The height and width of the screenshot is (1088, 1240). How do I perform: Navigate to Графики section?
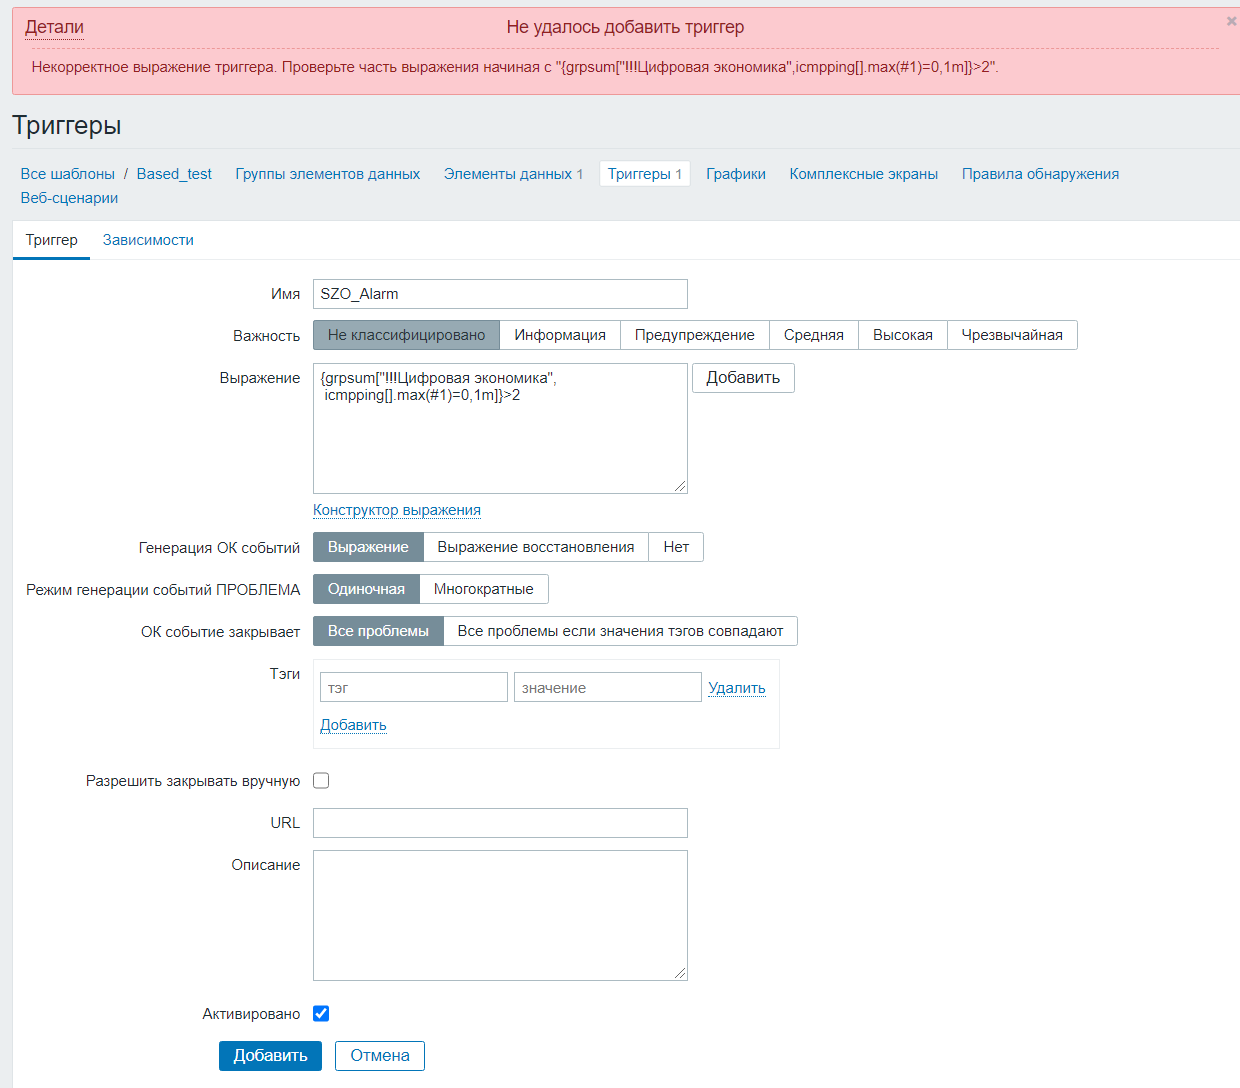737,173
